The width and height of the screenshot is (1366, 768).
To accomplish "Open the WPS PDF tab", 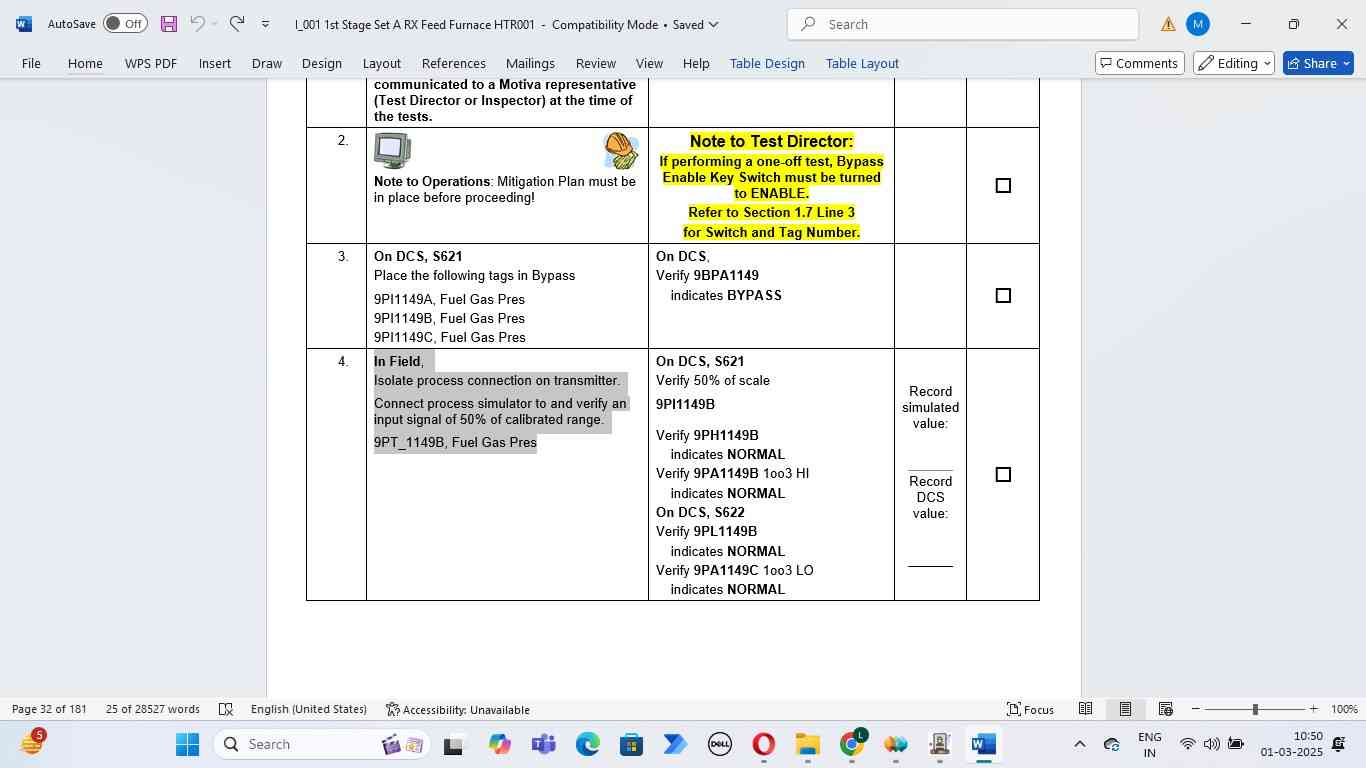I will tap(151, 63).
